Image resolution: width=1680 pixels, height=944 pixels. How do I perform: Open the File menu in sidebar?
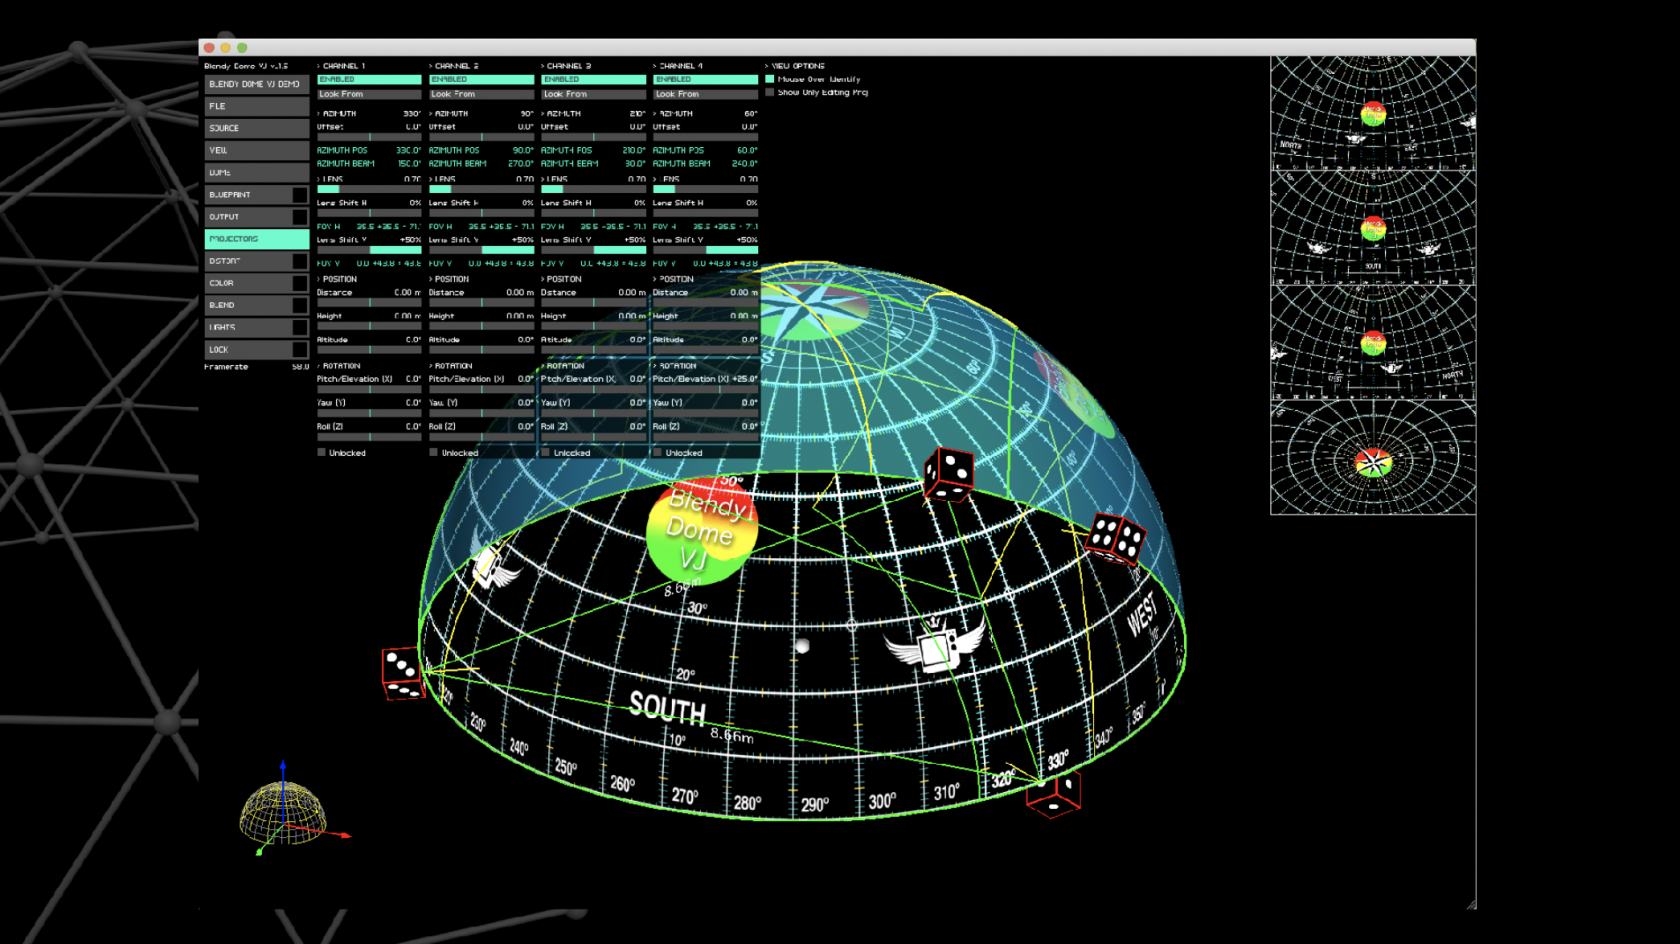(x=257, y=106)
